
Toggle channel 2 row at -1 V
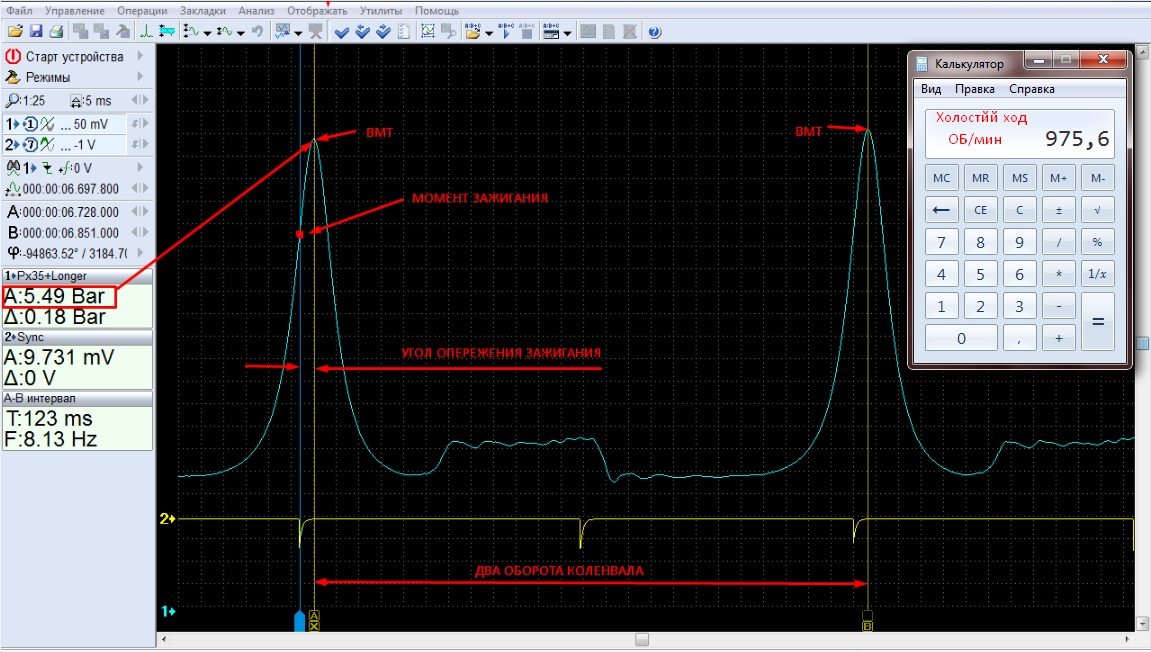pos(65,145)
